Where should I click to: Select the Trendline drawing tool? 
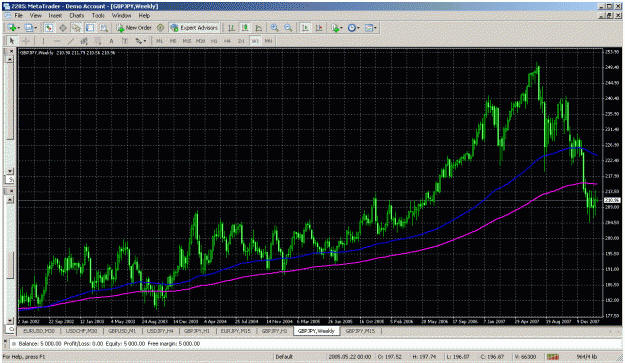(71, 41)
